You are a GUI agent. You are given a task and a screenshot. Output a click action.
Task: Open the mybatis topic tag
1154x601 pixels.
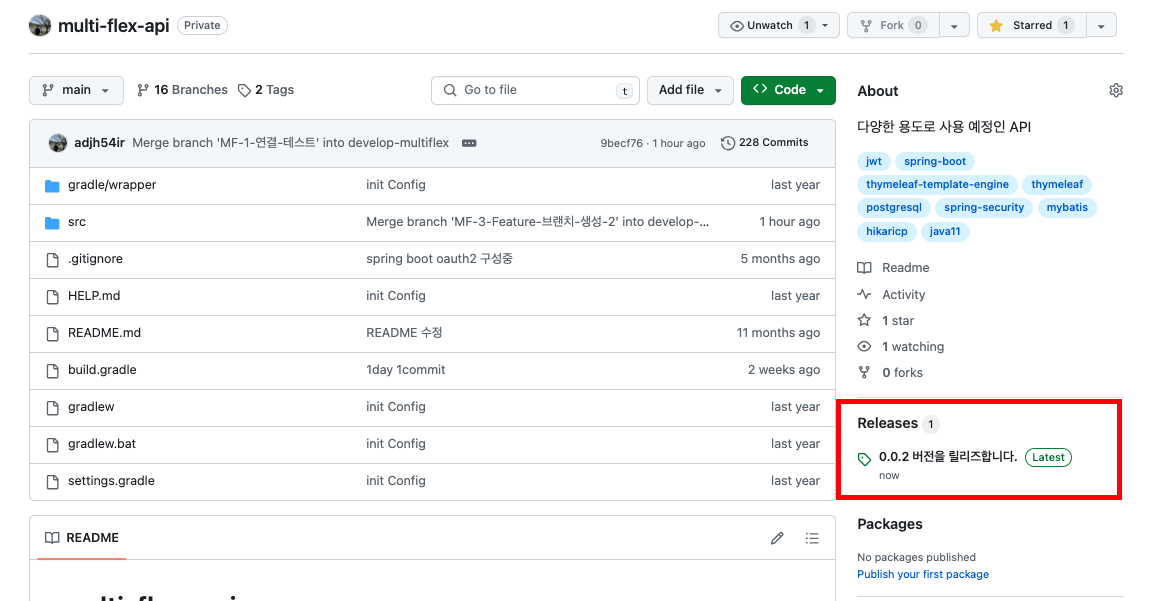1067,207
